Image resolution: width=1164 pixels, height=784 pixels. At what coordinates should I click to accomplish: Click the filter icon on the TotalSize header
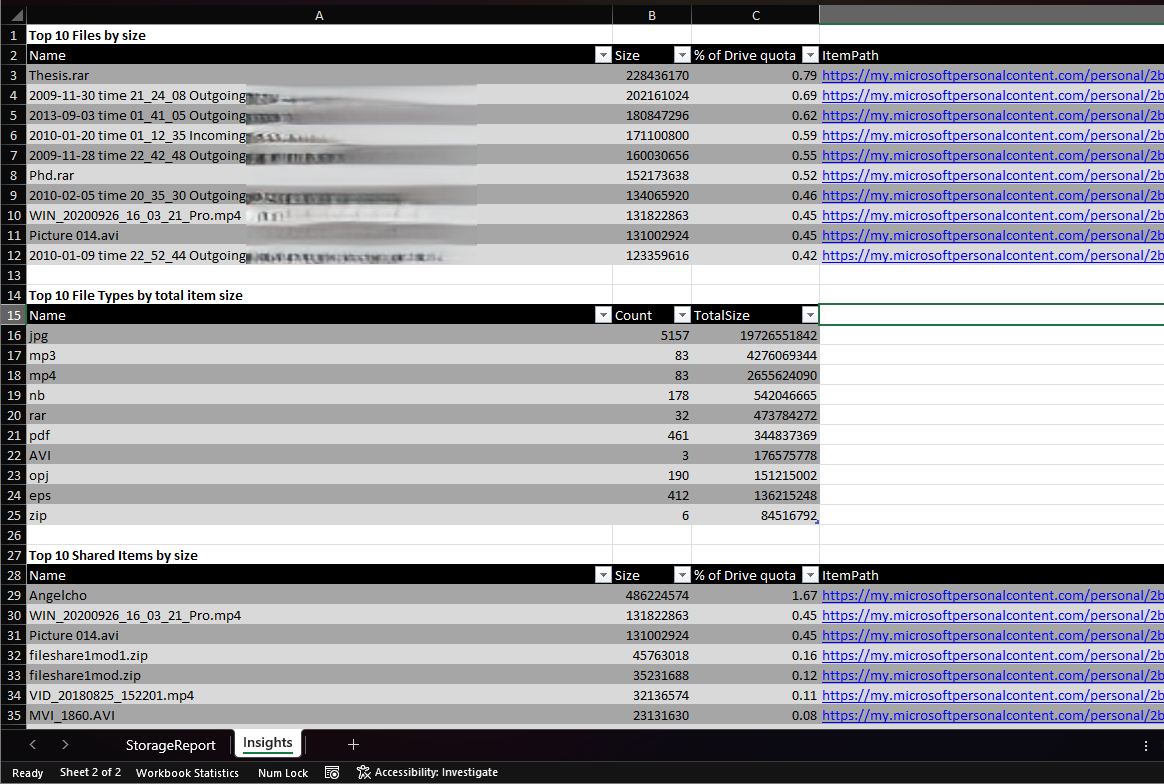coord(810,314)
